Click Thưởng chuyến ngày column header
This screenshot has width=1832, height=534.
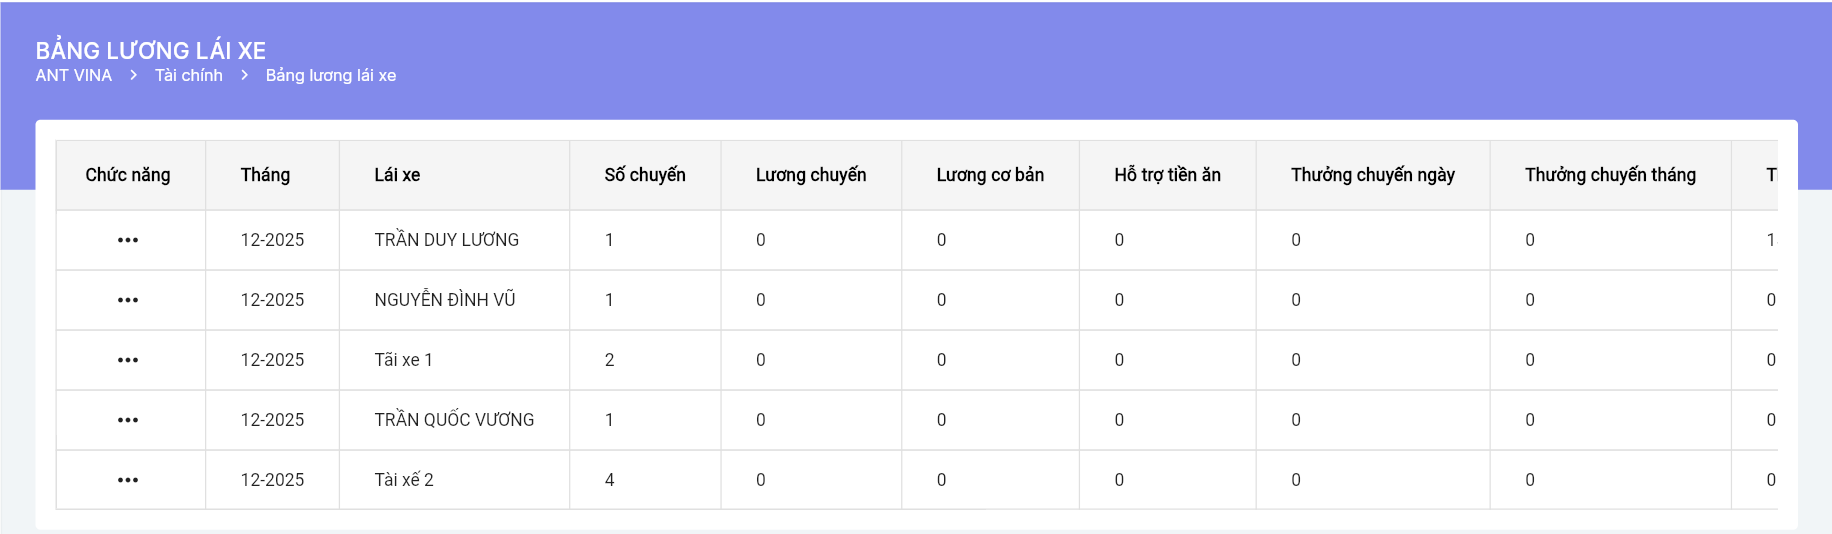point(1372,175)
